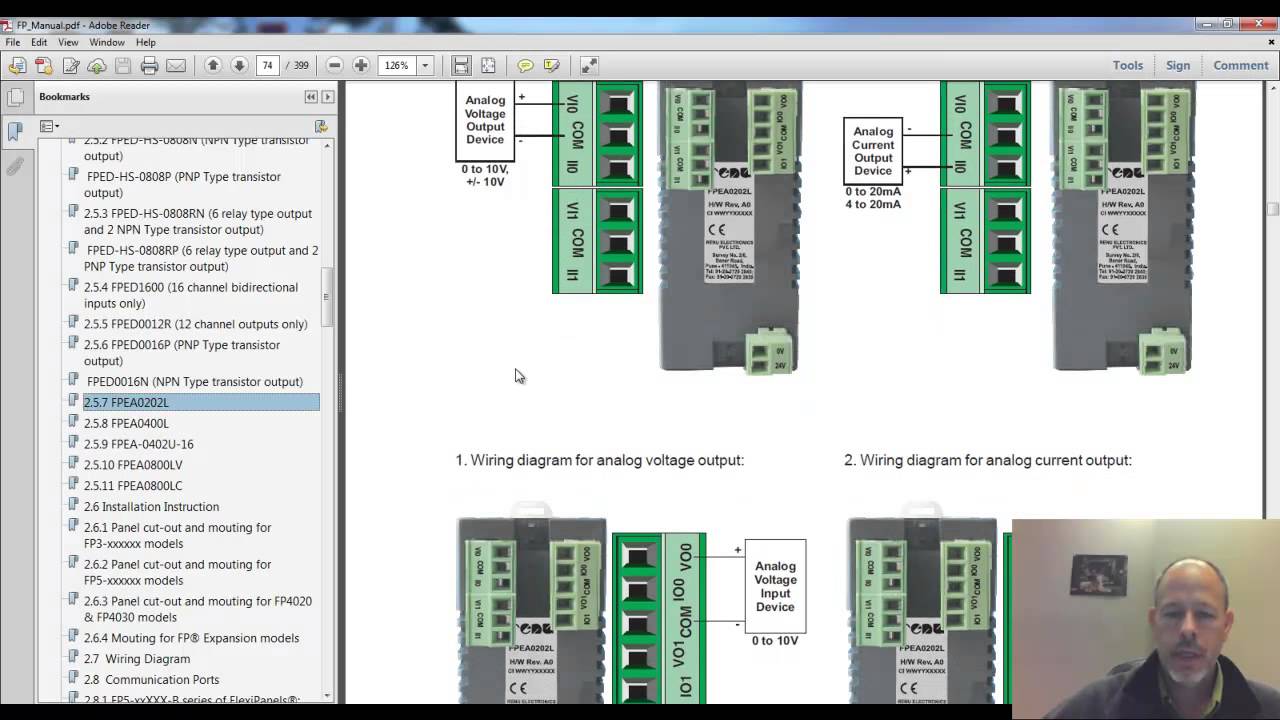The width and height of the screenshot is (1280, 720).
Task: Select bookmark FPED-HS-0808RP relay type output
Action: 201,258
